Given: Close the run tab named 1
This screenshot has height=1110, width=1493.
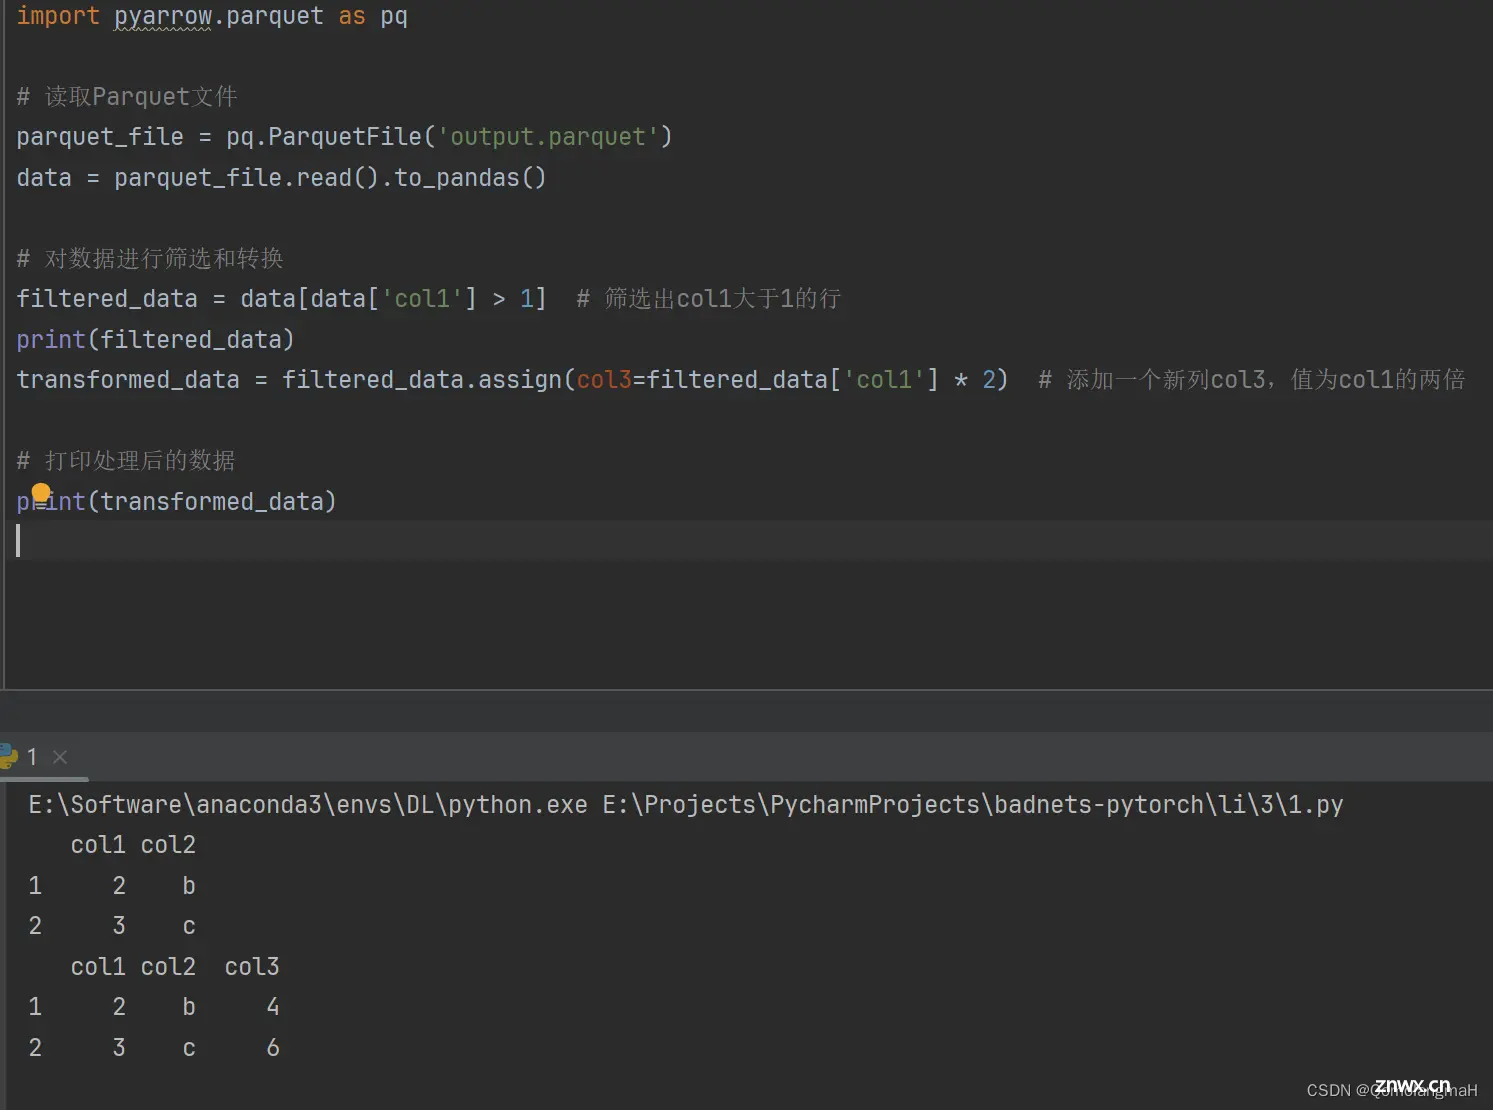Looking at the screenshot, I should pos(60,757).
